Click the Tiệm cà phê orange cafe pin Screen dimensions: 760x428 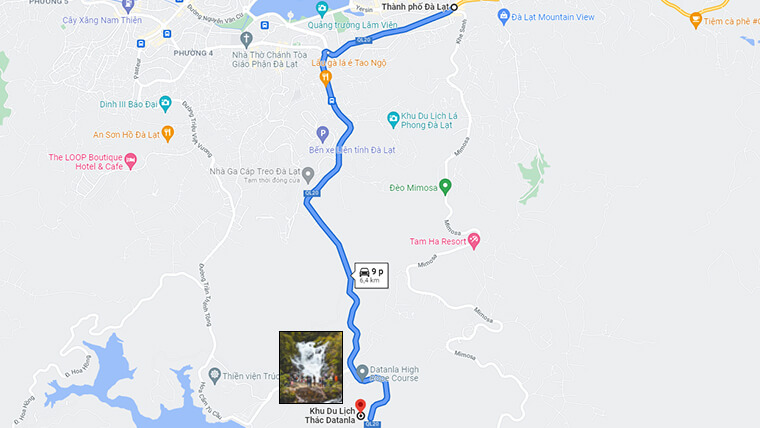pyautogui.click(x=696, y=21)
